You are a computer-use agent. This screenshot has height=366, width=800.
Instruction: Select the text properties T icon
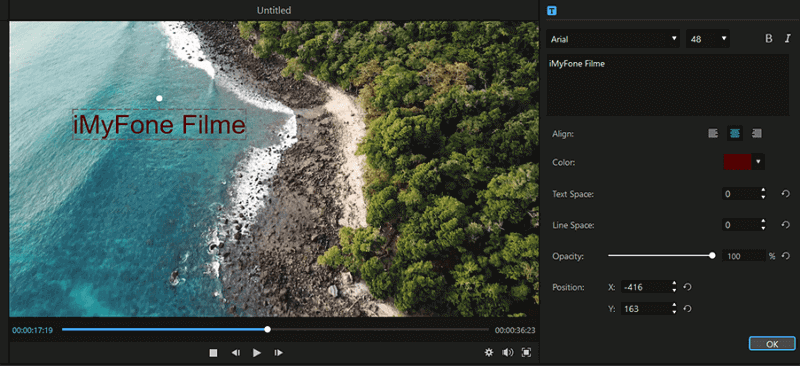coord(552,10)
